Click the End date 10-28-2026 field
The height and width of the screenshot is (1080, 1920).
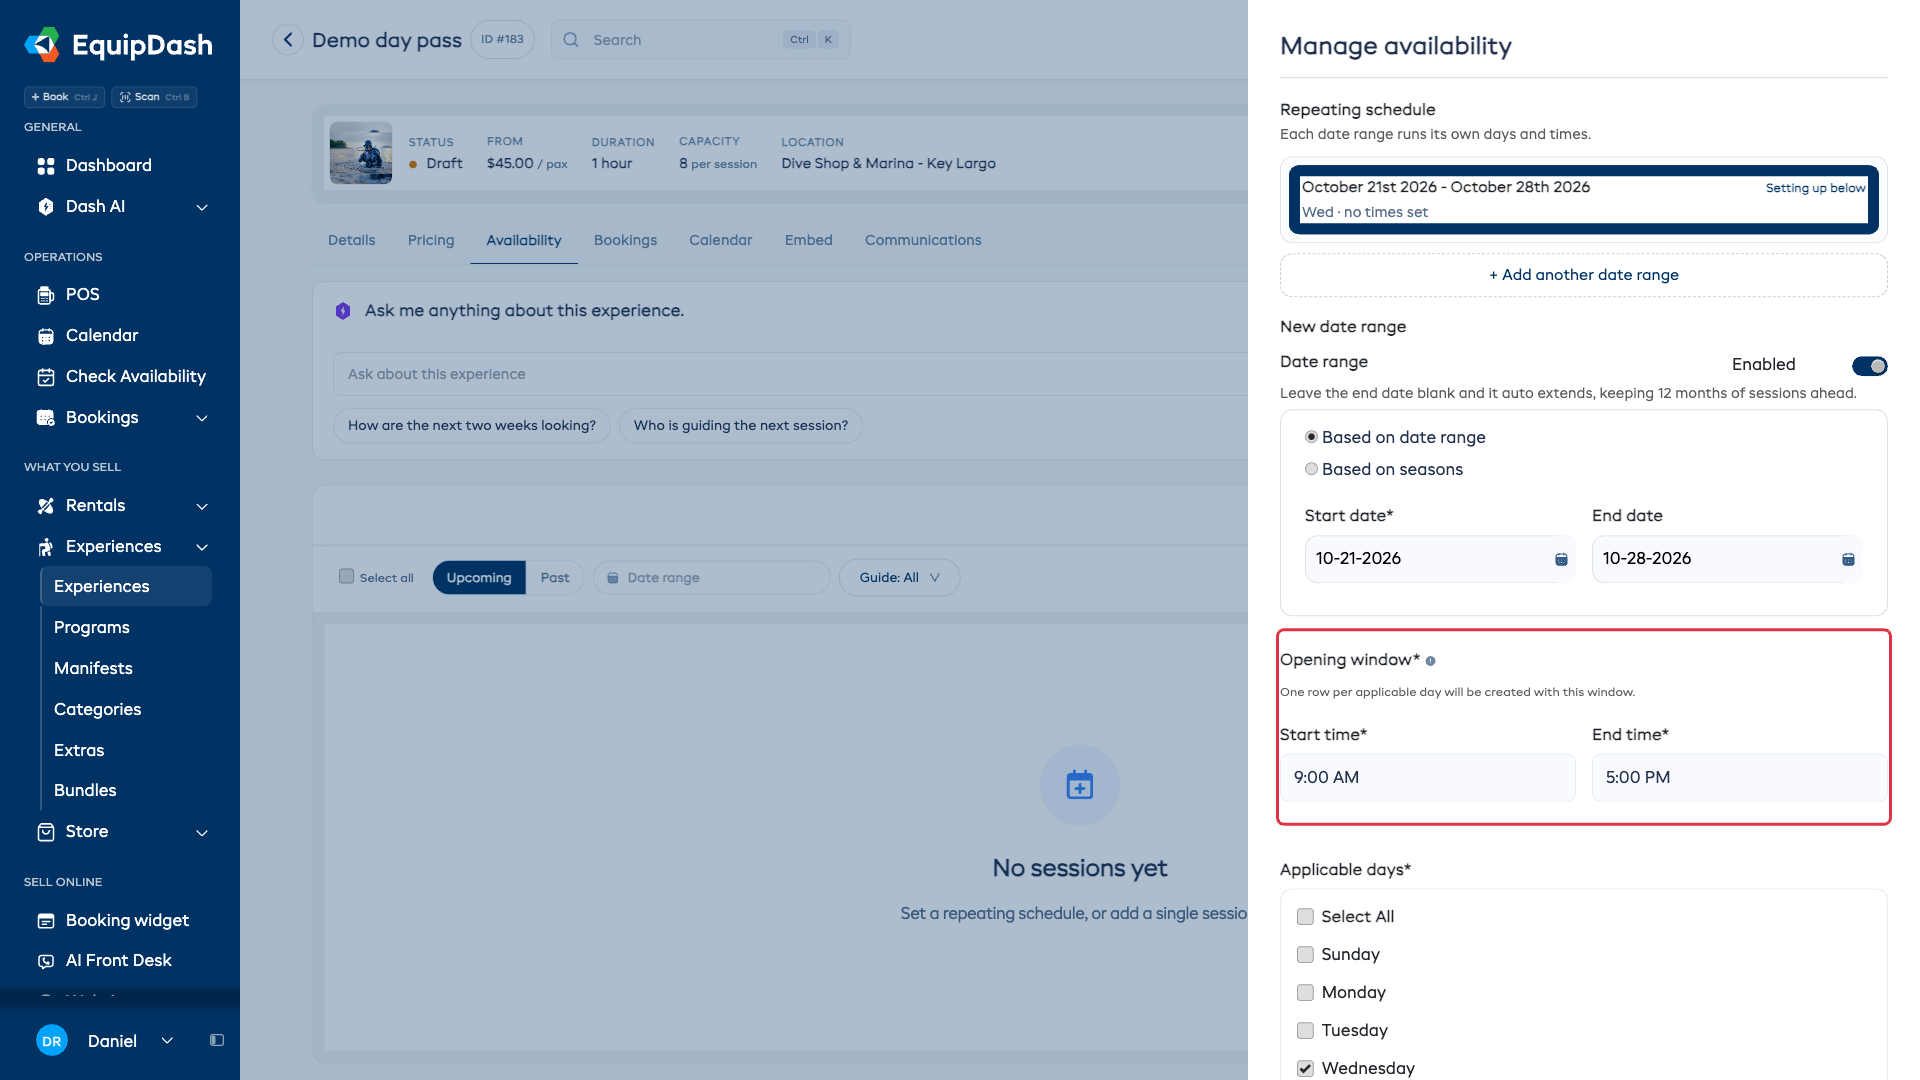point(1727,559)
